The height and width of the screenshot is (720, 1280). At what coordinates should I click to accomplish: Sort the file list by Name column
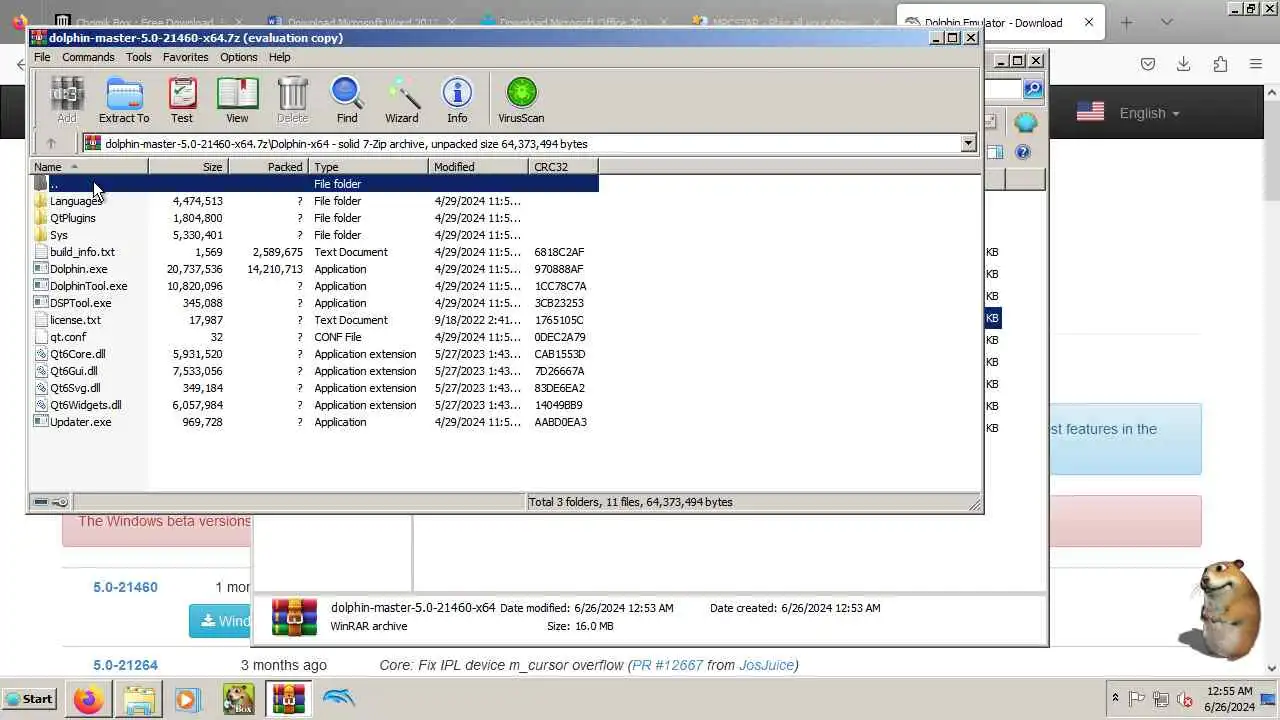click(89, 167)
